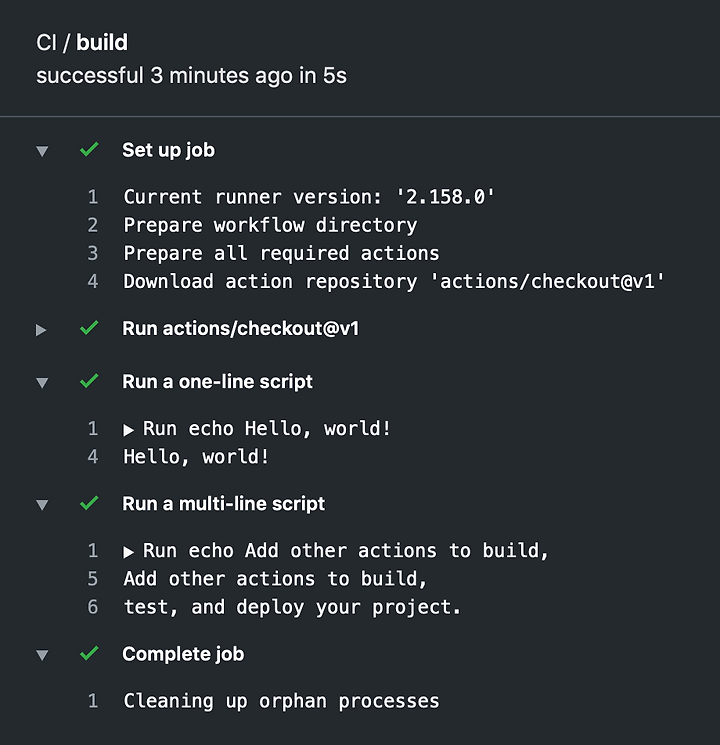Click the 'Hello, world!' output line
Image resolution: width=720 pixels, height=745 pixels.
pyautogui.click(x=196, y=457)
